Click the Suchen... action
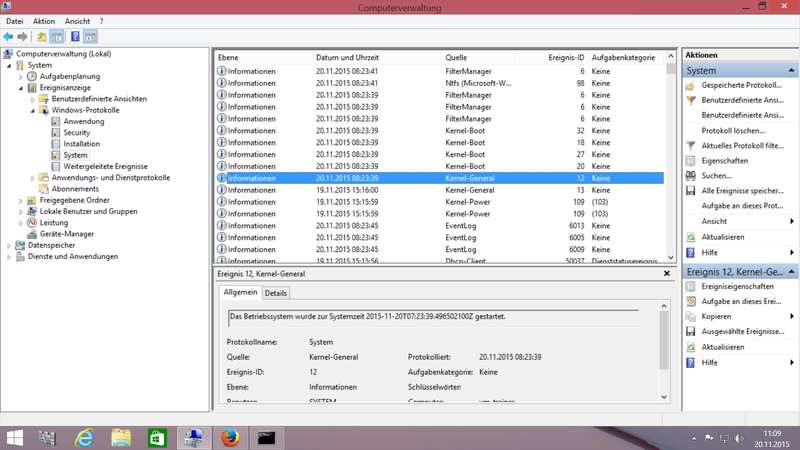800x450 pixels. pyautogui.click(x=716, y=176)
